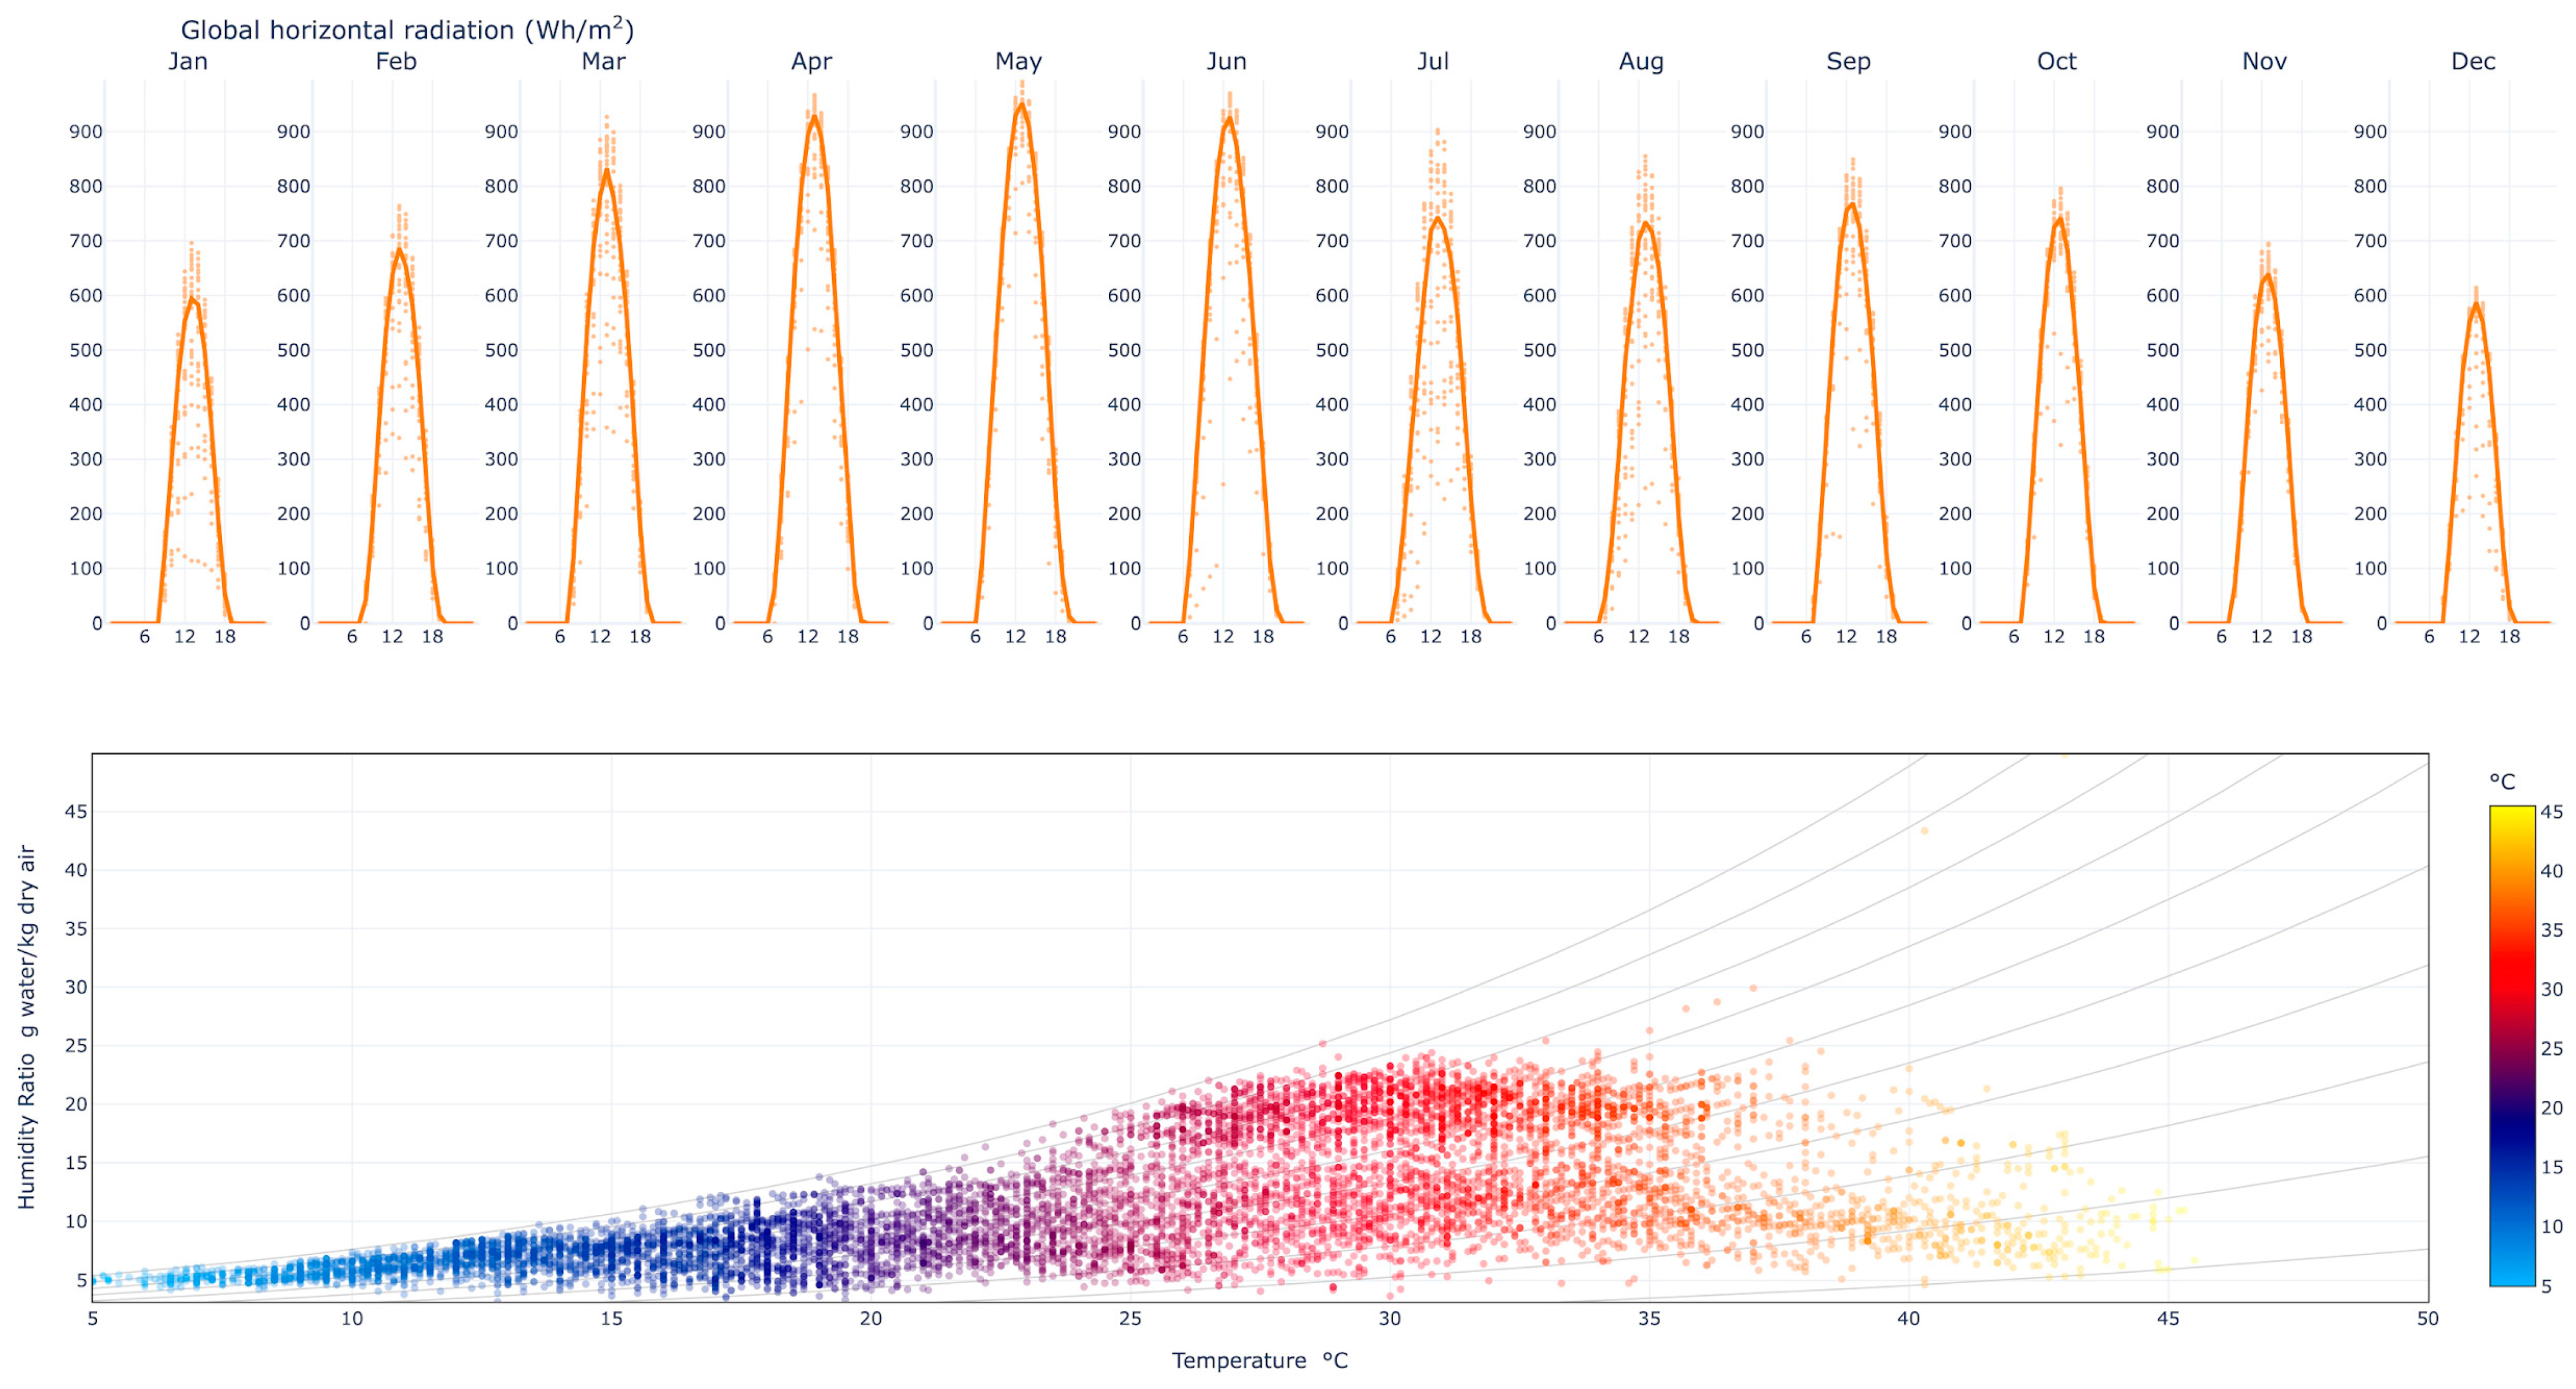Image resolution: width=2576 pixels, height=1389 pixels.
Task: Click the Temperature °C axis title
Action: coord(1259,1360)
